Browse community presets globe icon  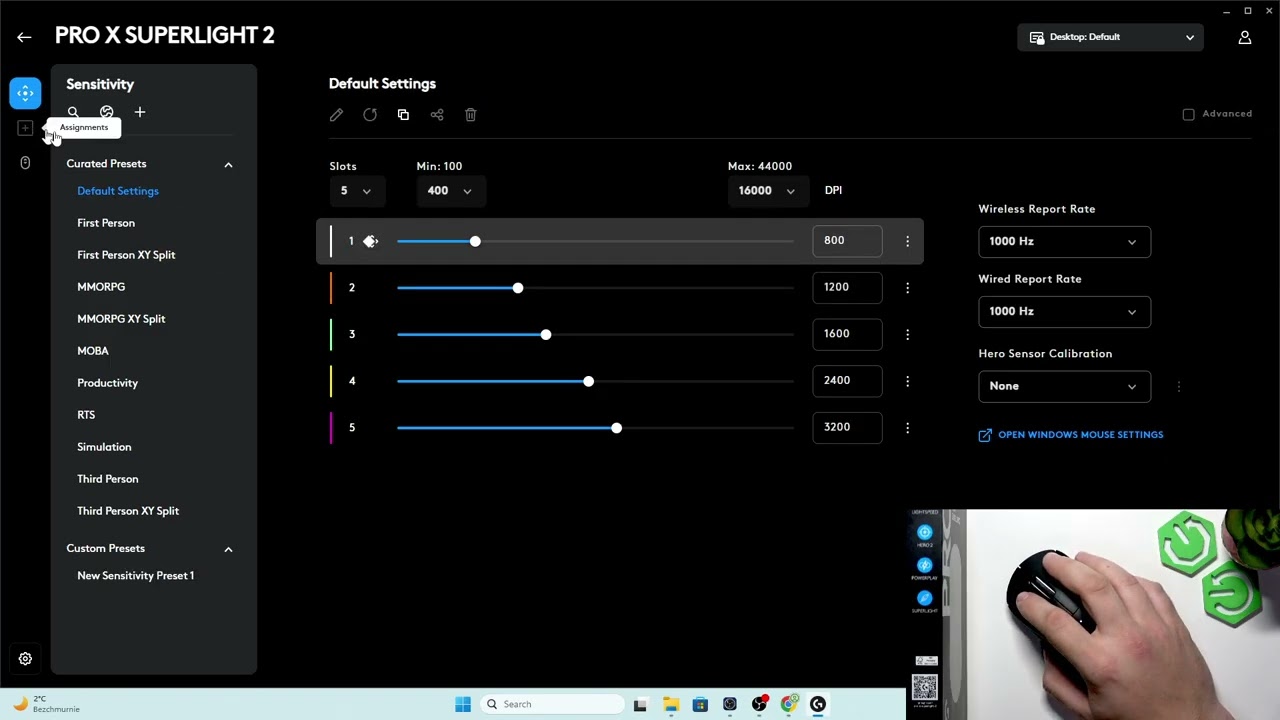[107, 113]
